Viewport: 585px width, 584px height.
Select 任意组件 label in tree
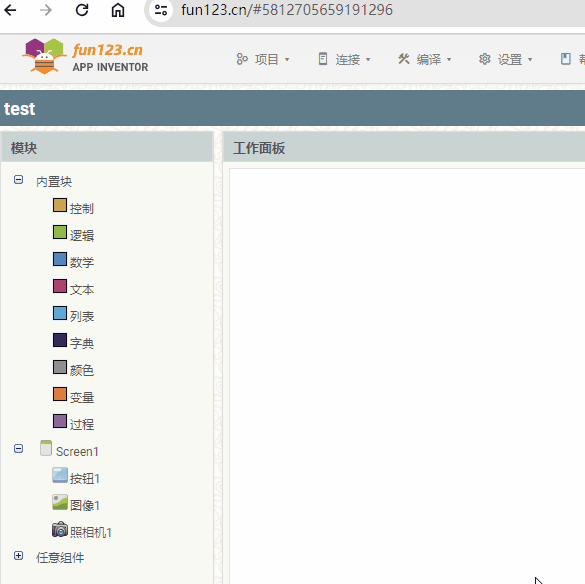coord(60,558)
